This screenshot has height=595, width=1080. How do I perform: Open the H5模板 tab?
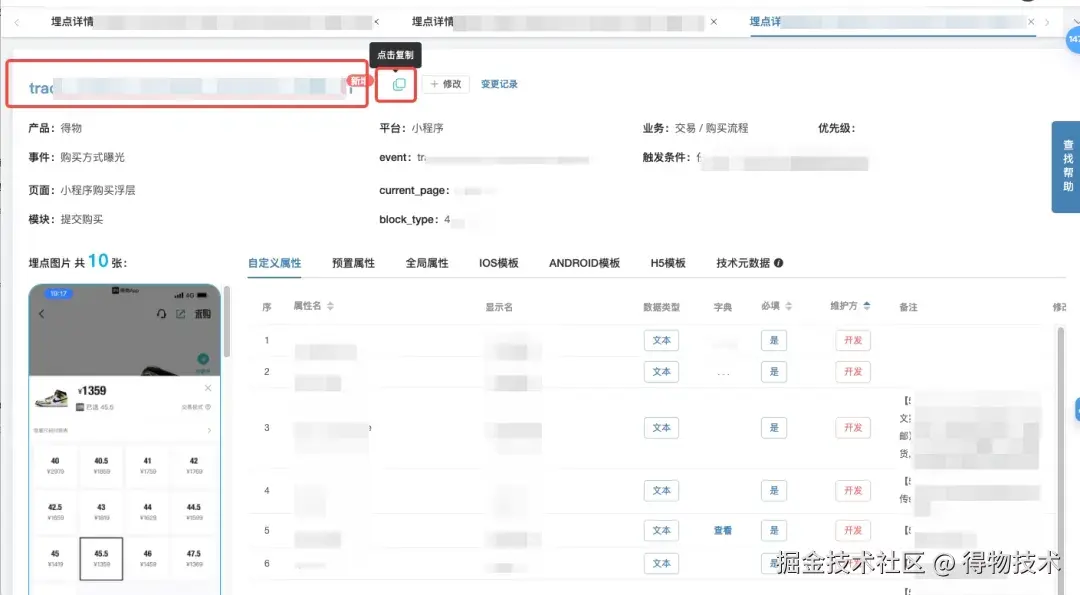668,263
